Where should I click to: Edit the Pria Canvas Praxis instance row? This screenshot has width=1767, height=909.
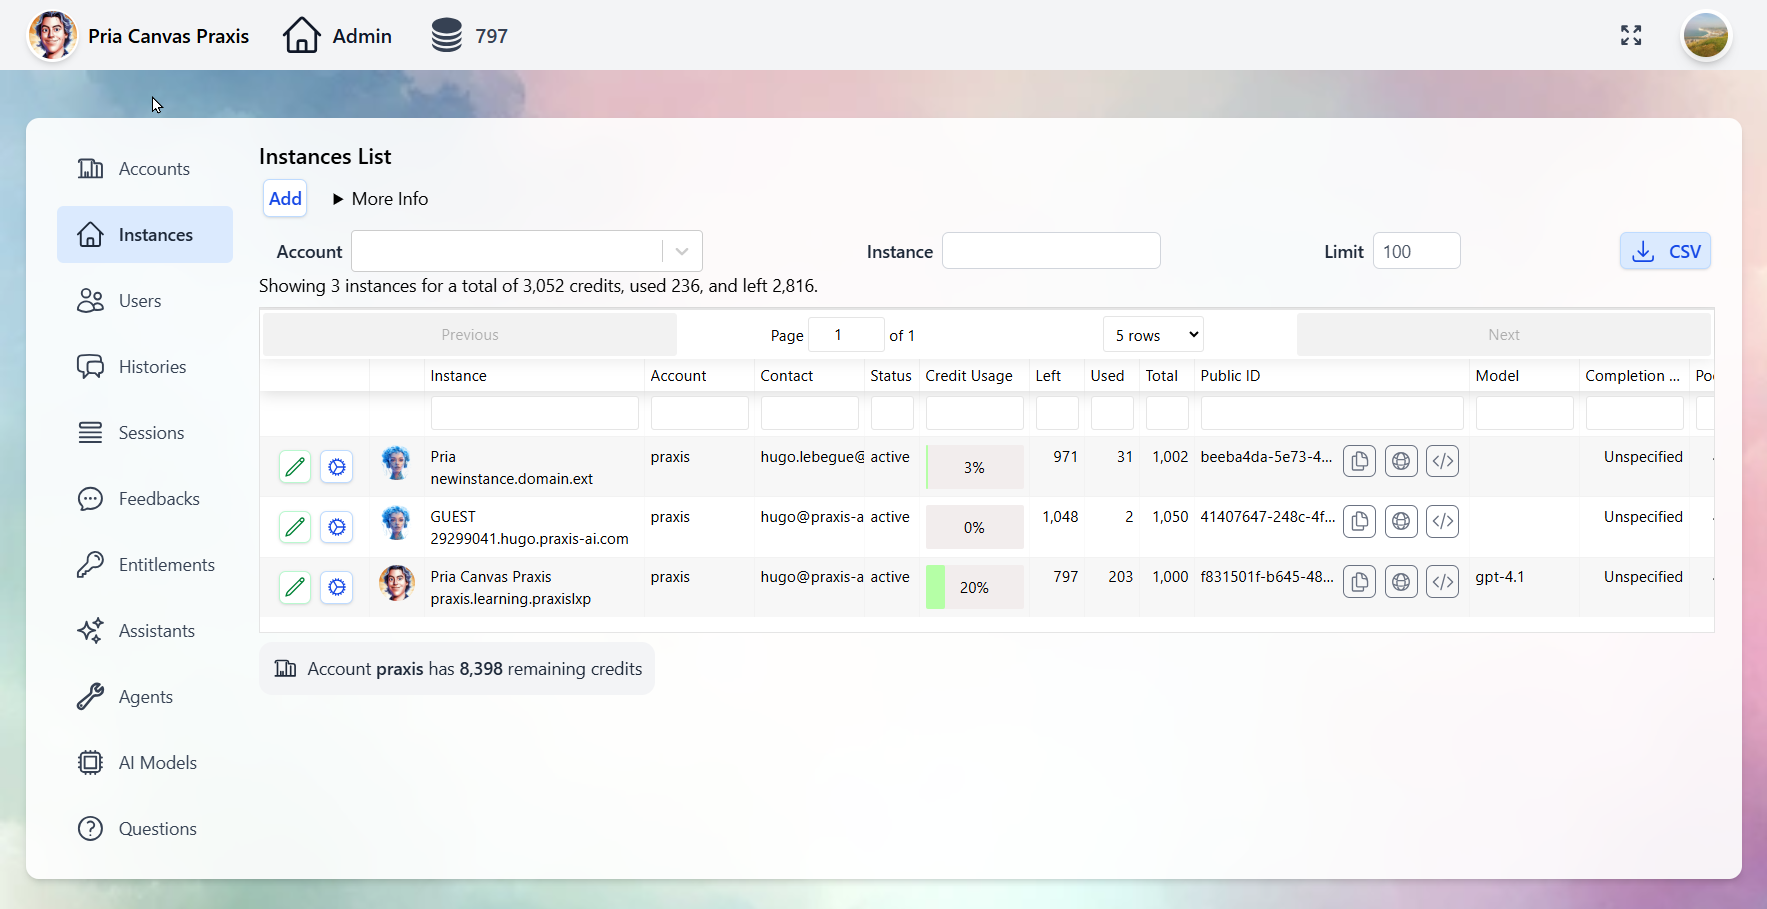(x=295, y=587)
